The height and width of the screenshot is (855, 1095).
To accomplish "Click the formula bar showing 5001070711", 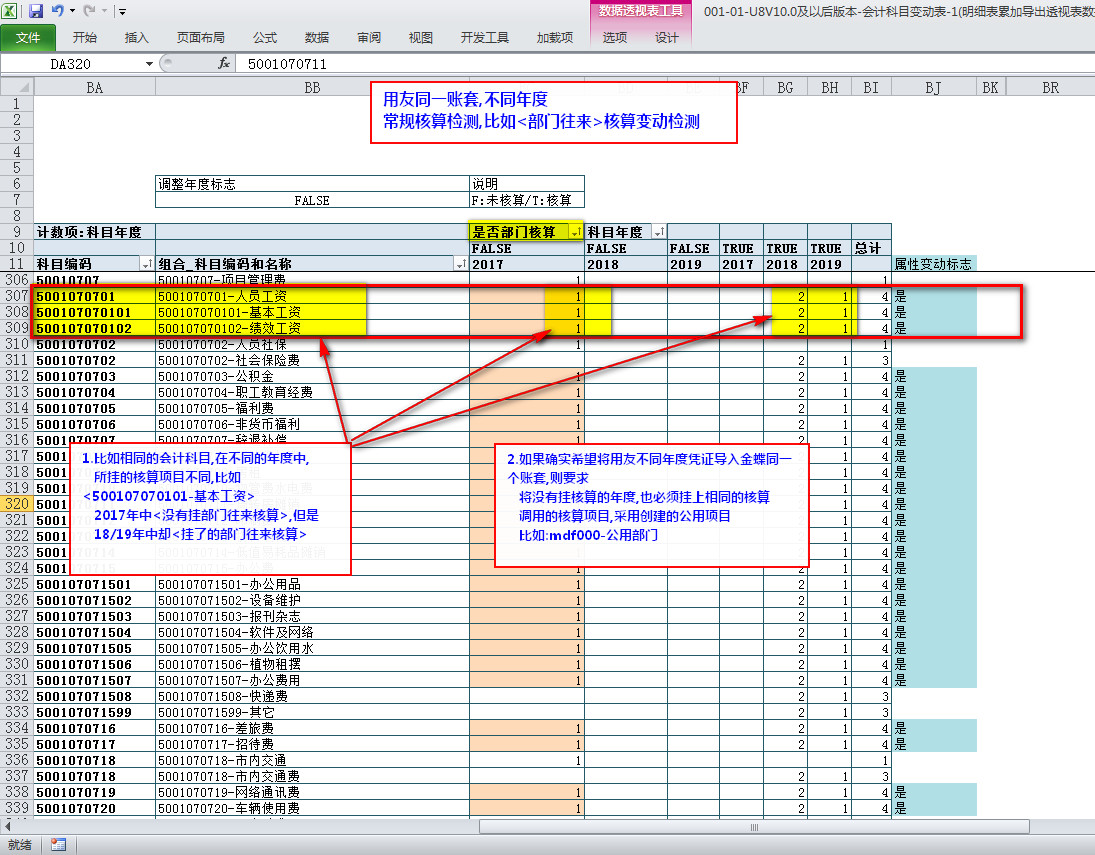I will (x=600, y=63).
